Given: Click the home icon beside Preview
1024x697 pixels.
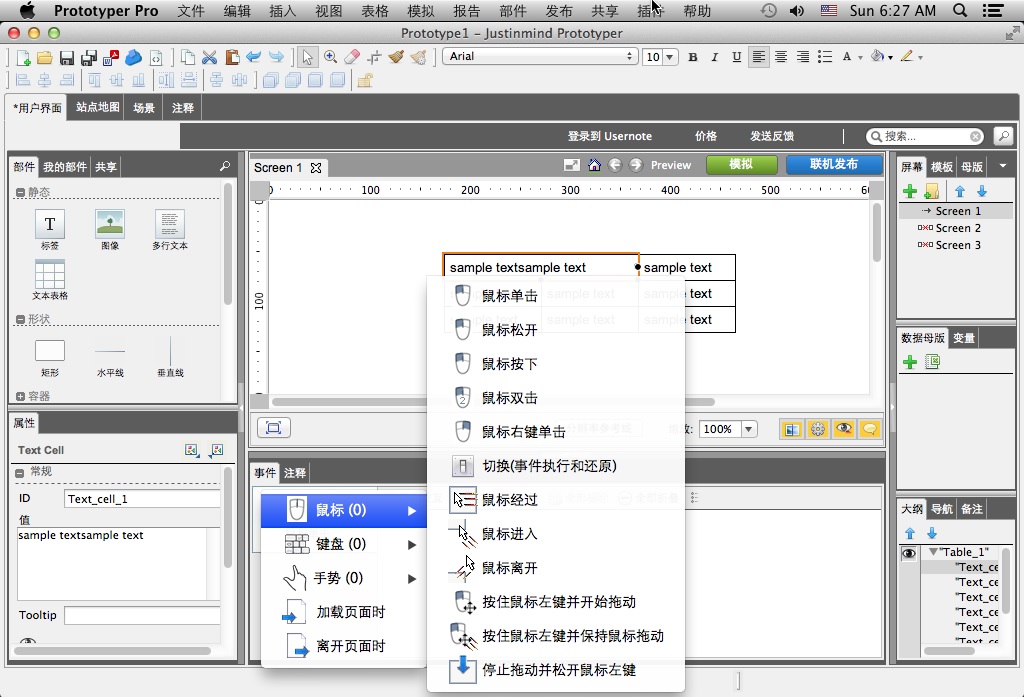Looking at the screenshot, I should 594,165.
